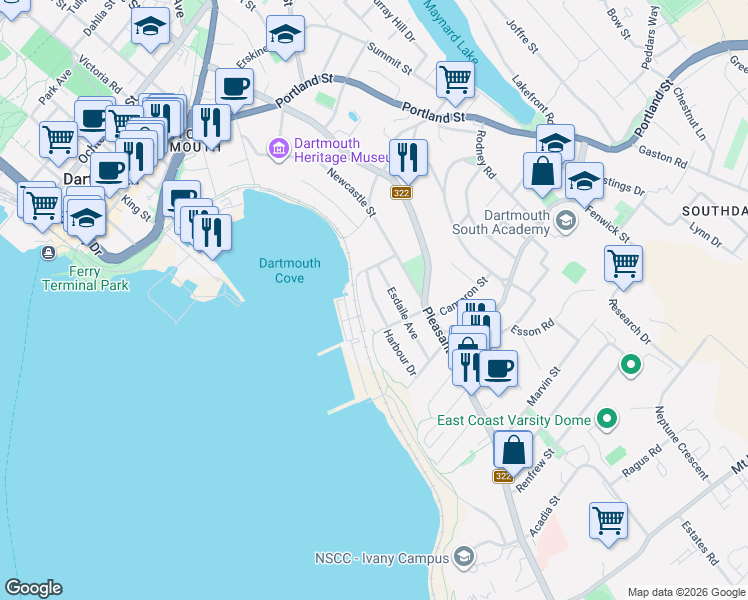Click the 322 route shield near Newcastle St
748x600 pixels.
[401, 193]
